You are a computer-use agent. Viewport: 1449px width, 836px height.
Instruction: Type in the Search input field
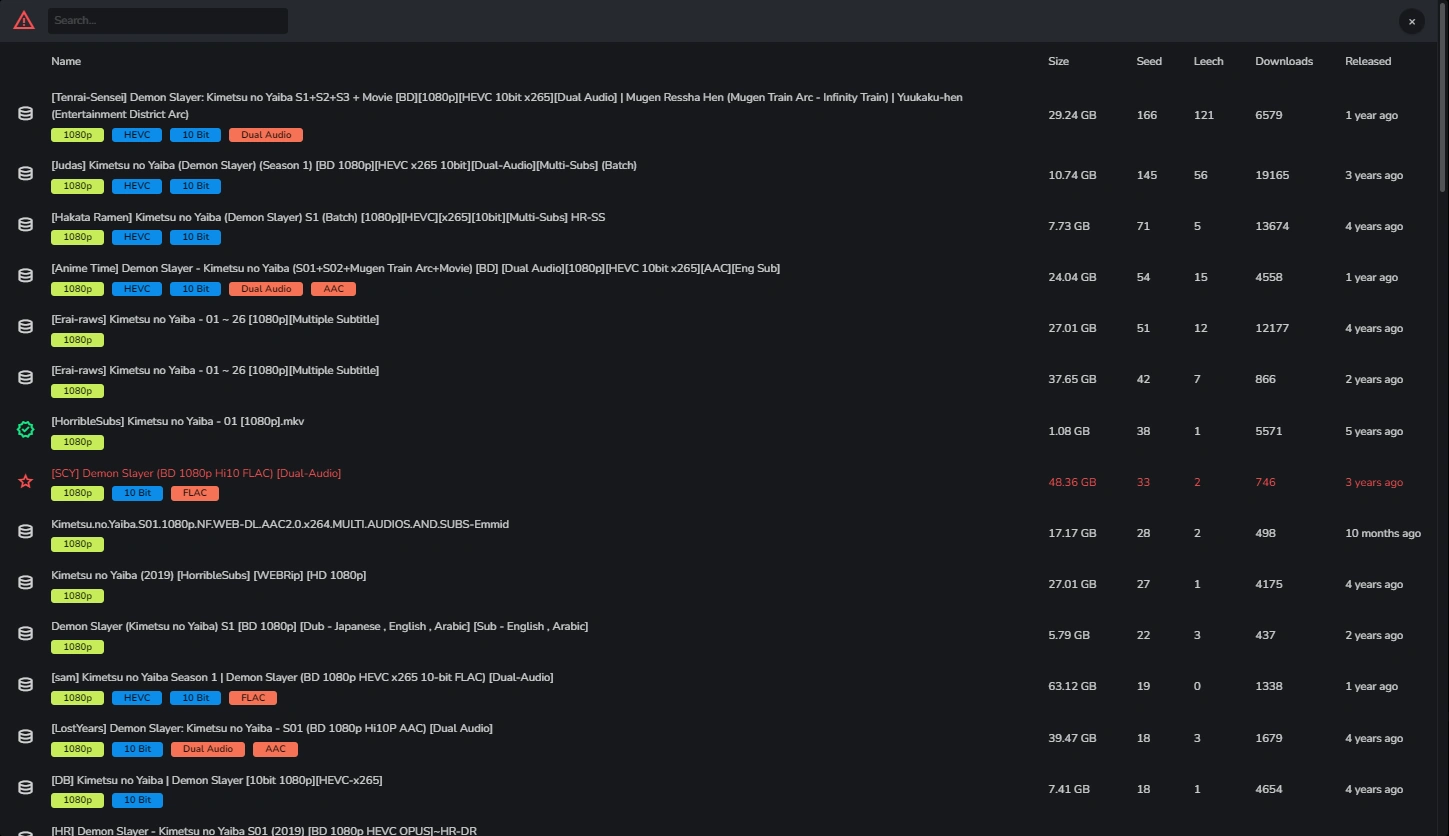pos(167,21)
